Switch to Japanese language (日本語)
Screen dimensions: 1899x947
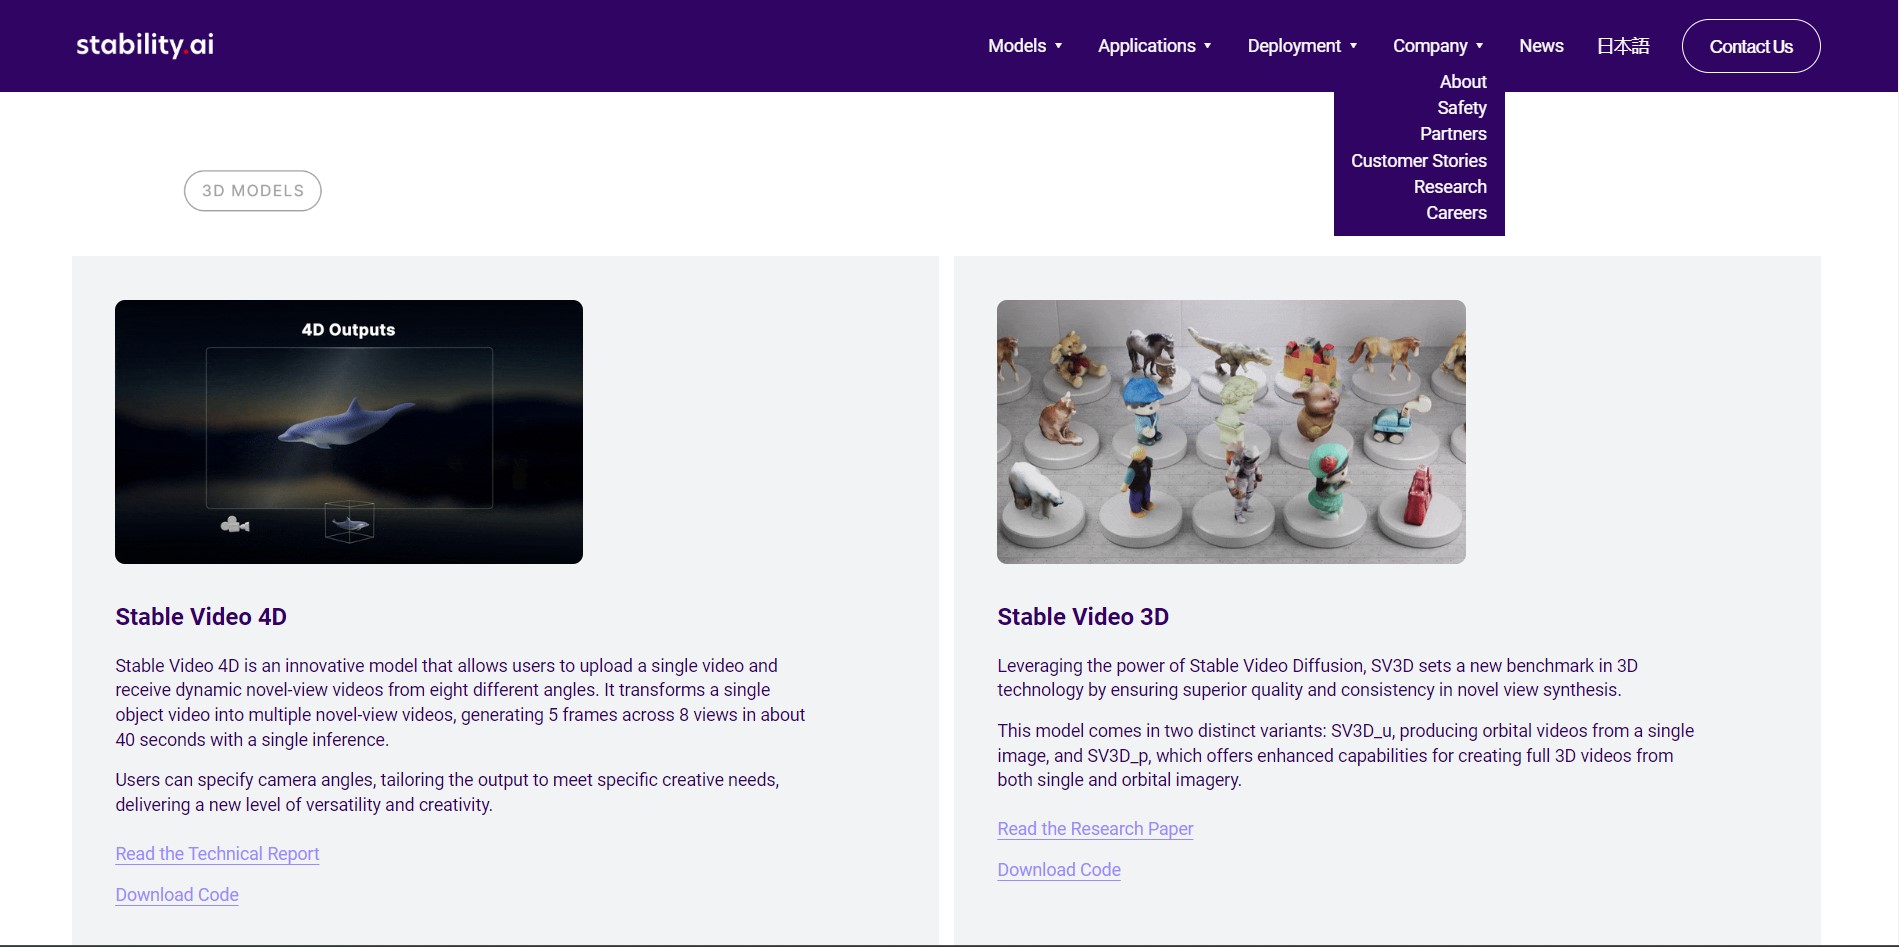tap(1623, 46)
